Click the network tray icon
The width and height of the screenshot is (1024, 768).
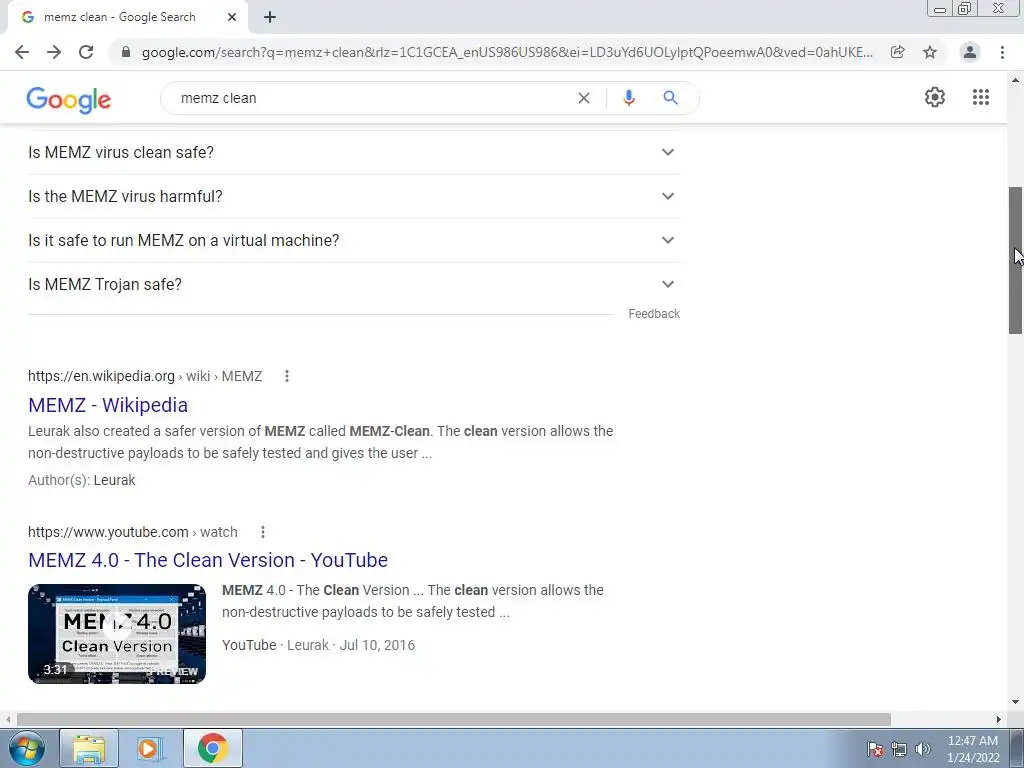click(899, 749)
